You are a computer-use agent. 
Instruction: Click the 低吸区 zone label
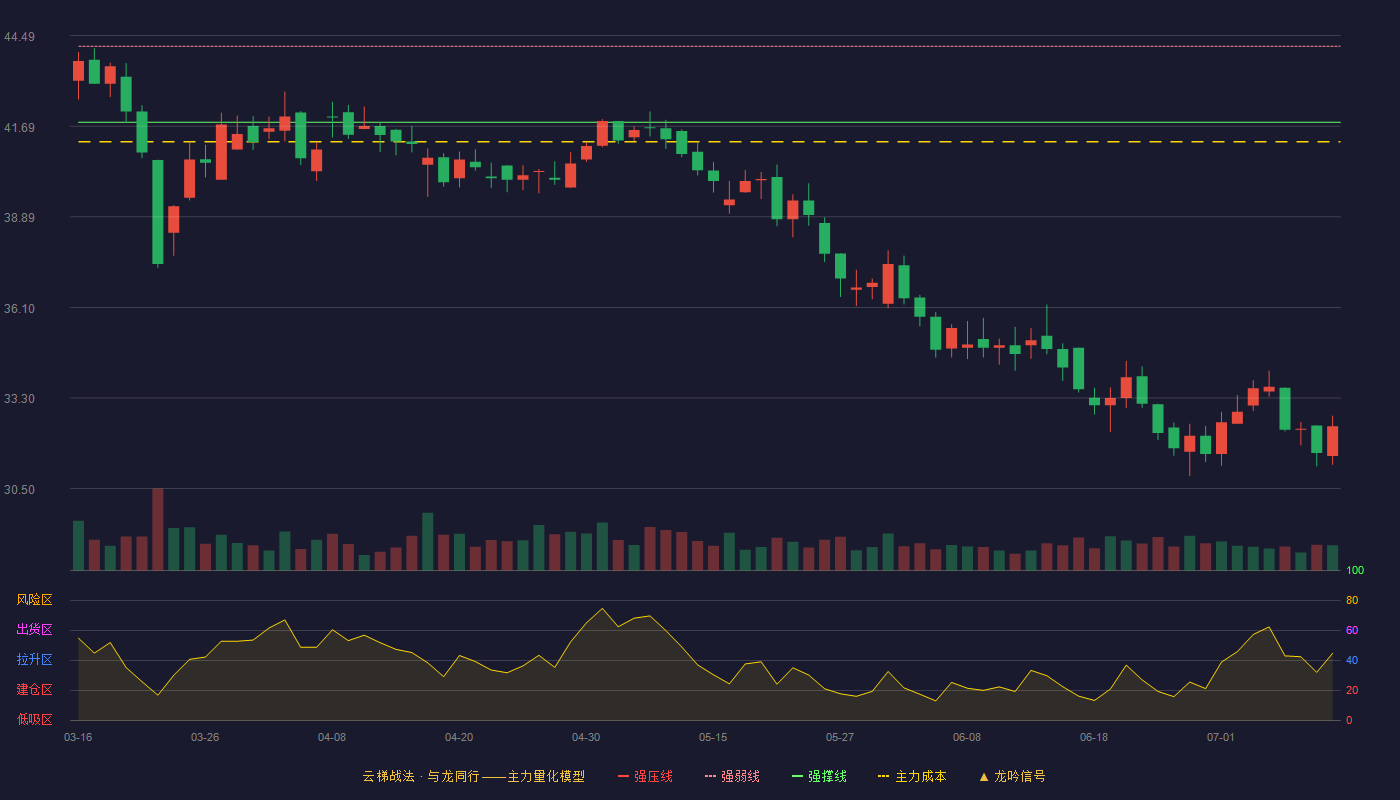(34, 720)
